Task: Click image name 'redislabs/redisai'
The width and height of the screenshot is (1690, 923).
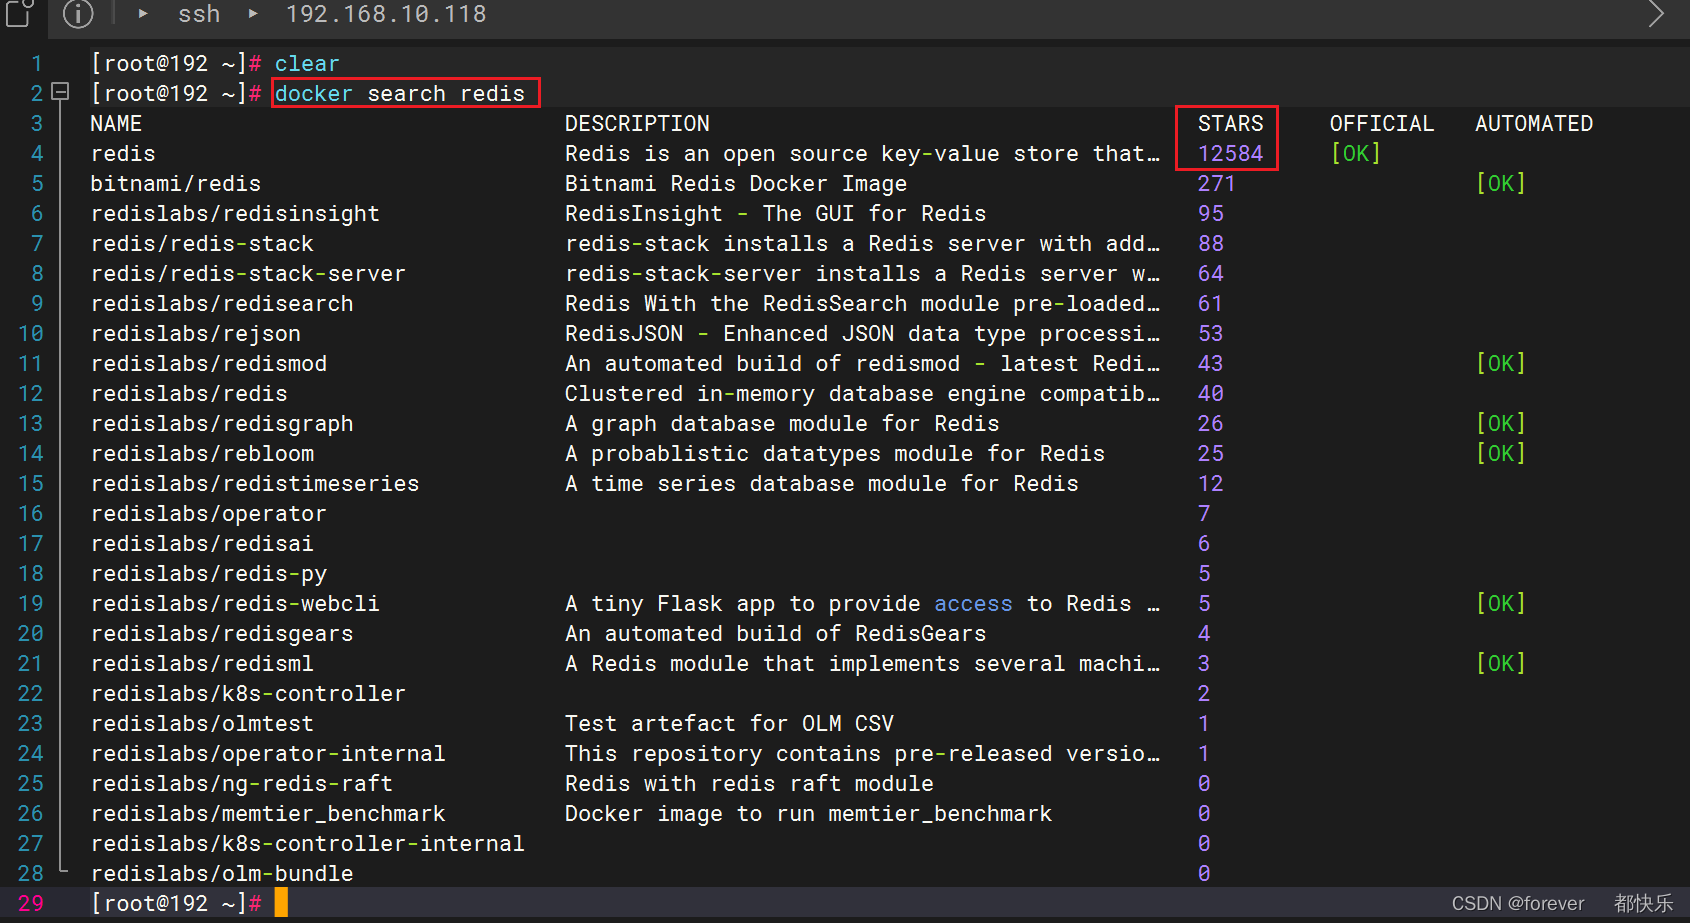Action: (x=202, y=543)
